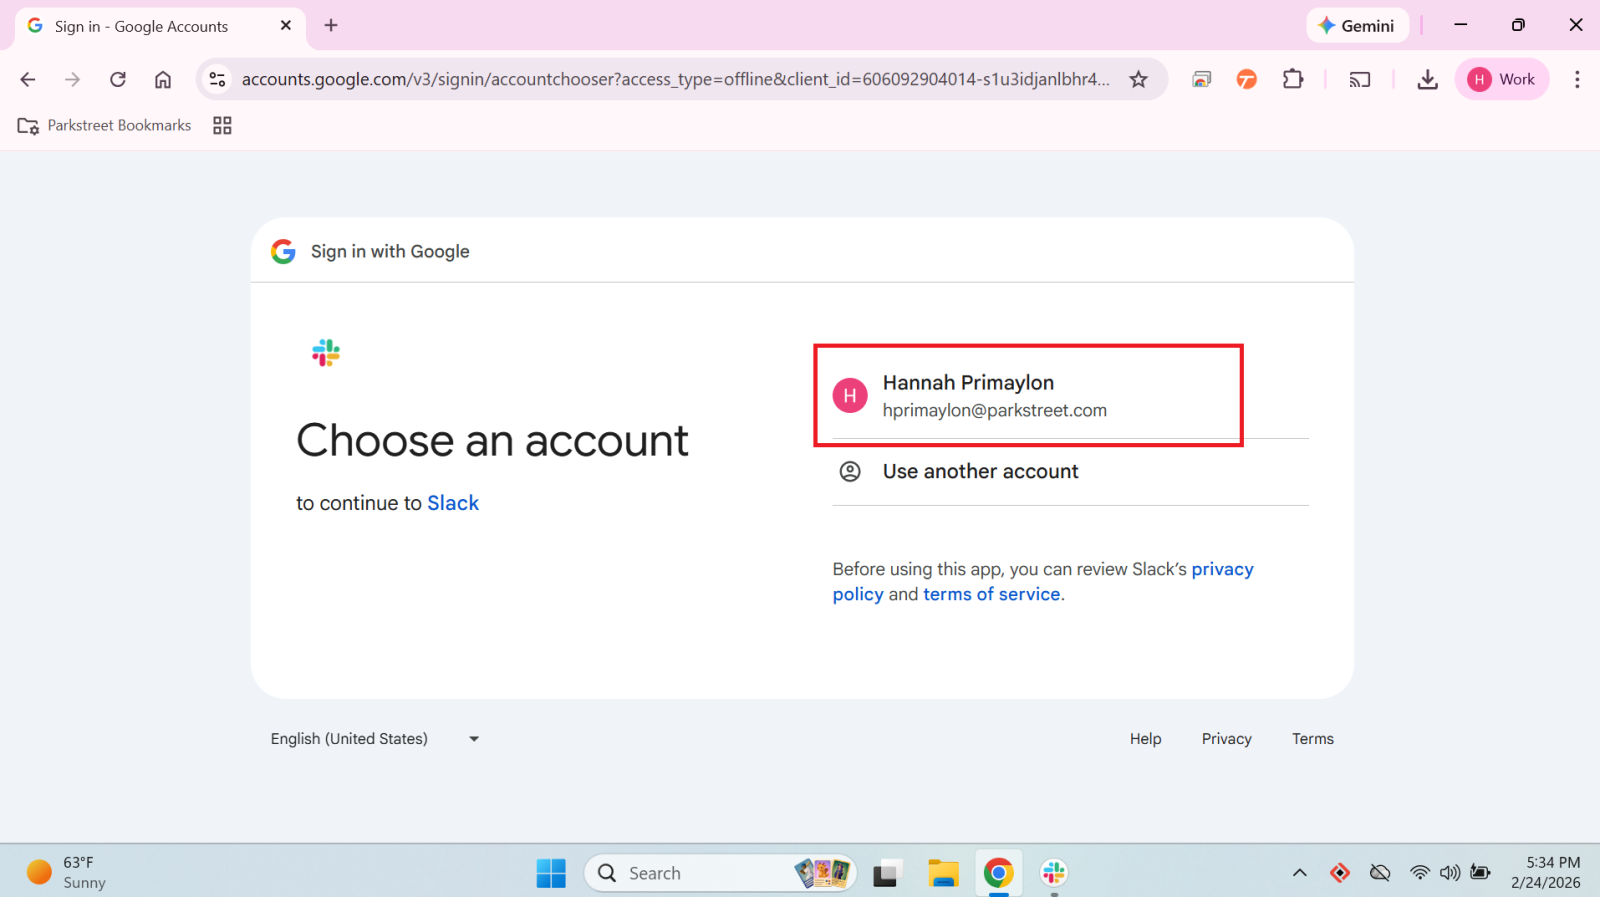Open the Extensions puzzle icon
This screenshot has width=1600, height=897.
(1293, 79)
